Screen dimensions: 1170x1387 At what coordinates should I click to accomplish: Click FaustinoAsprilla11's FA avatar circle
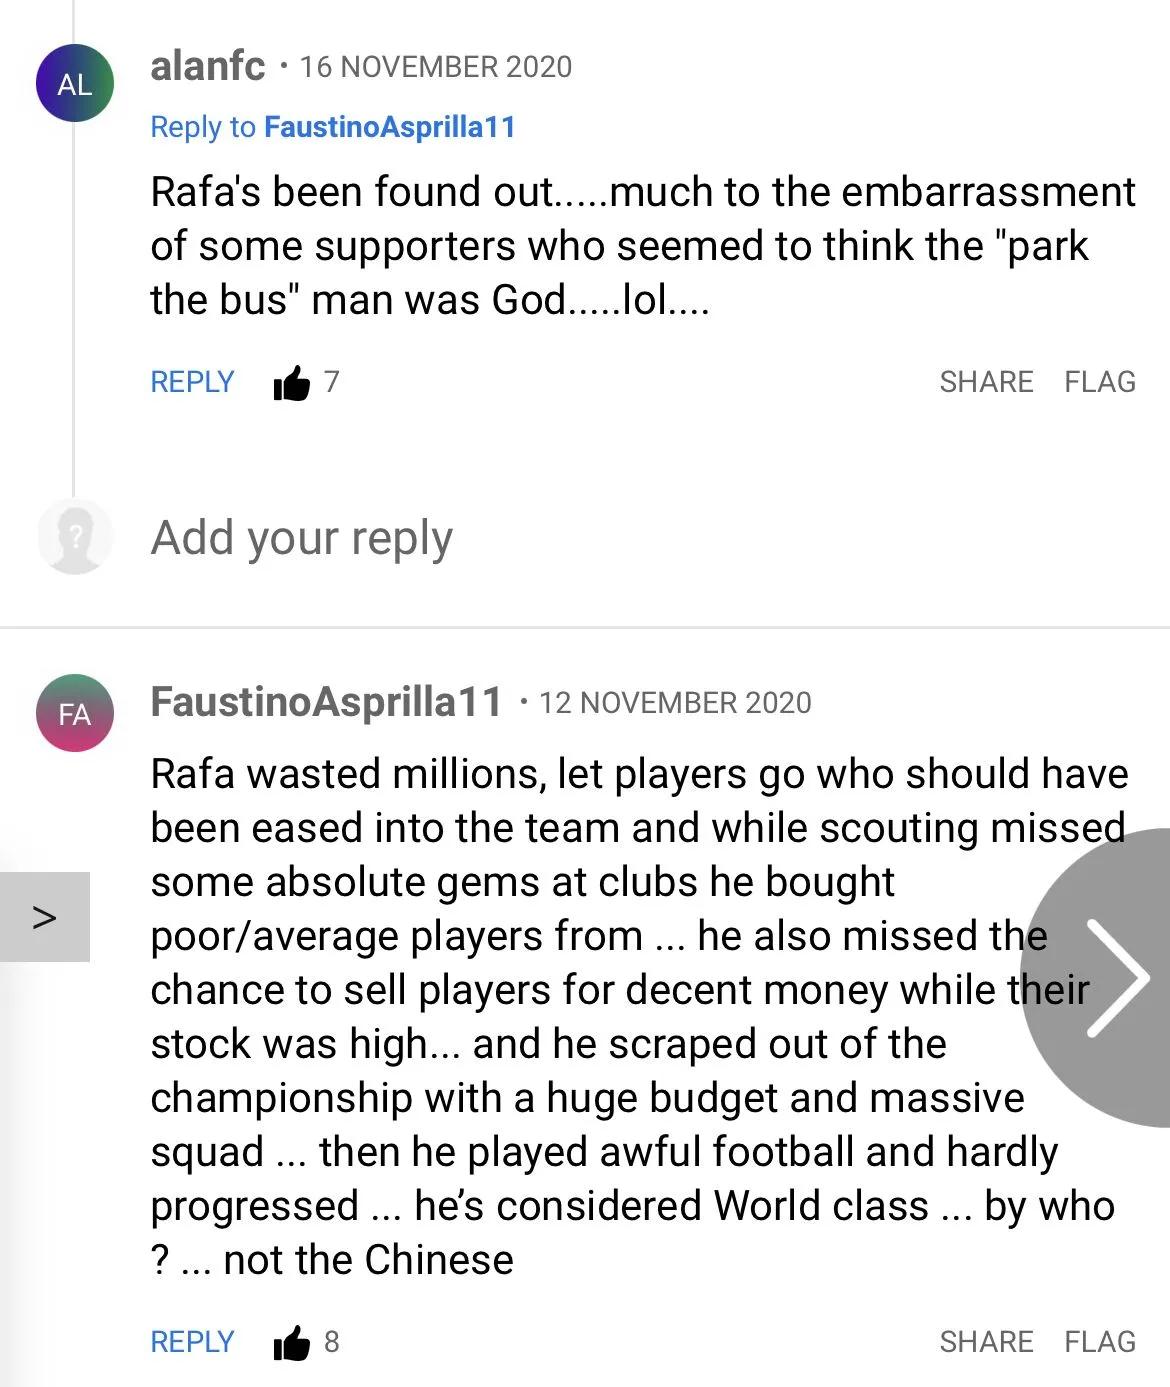tap(75, 713)
